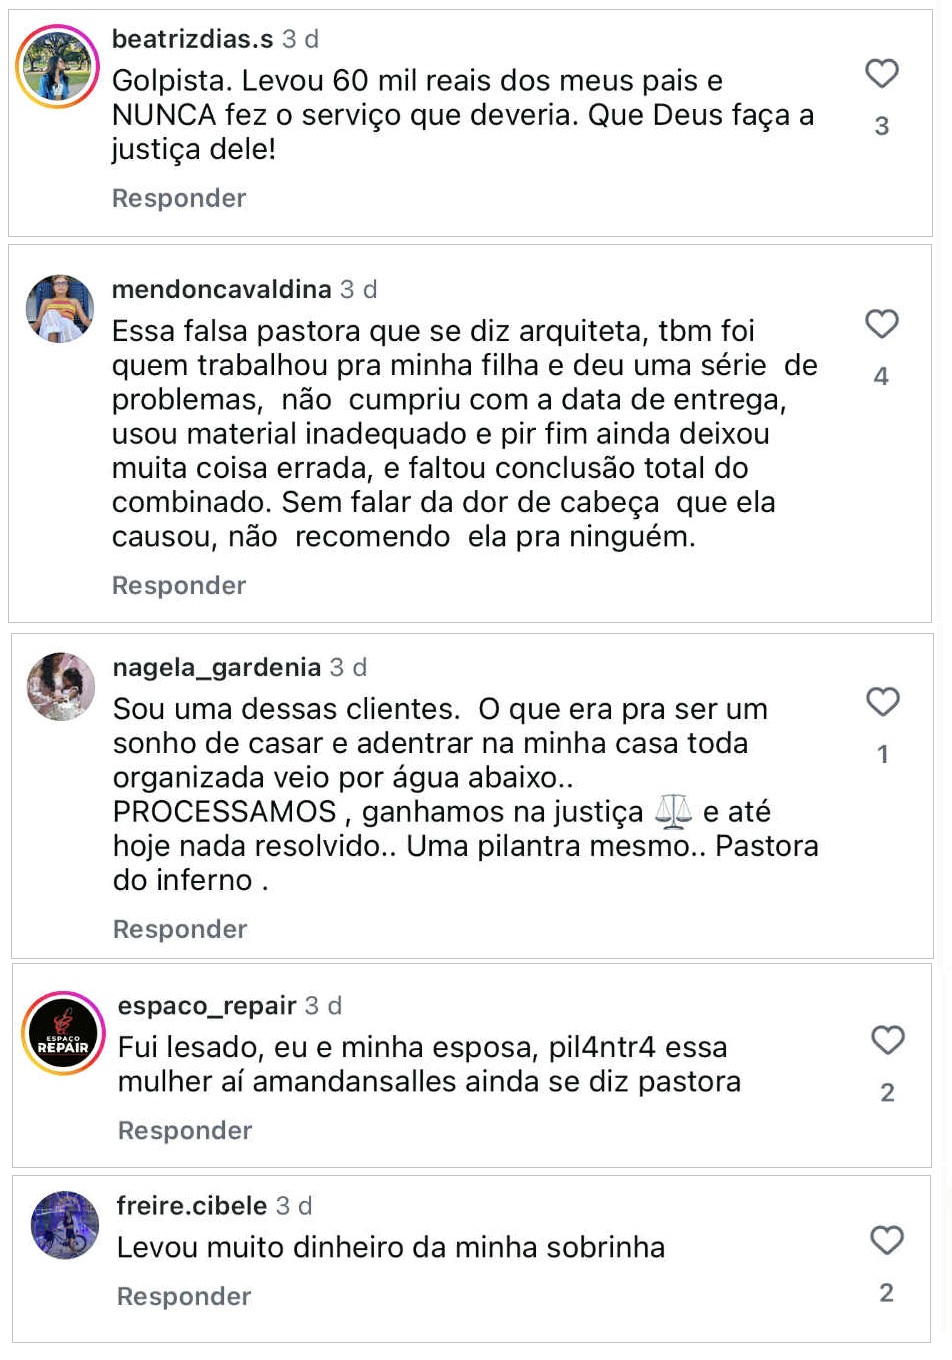View nagela_gardenia's profile picture
The width and height of the screenshot is (952, 1360).
tap(61, 687)
